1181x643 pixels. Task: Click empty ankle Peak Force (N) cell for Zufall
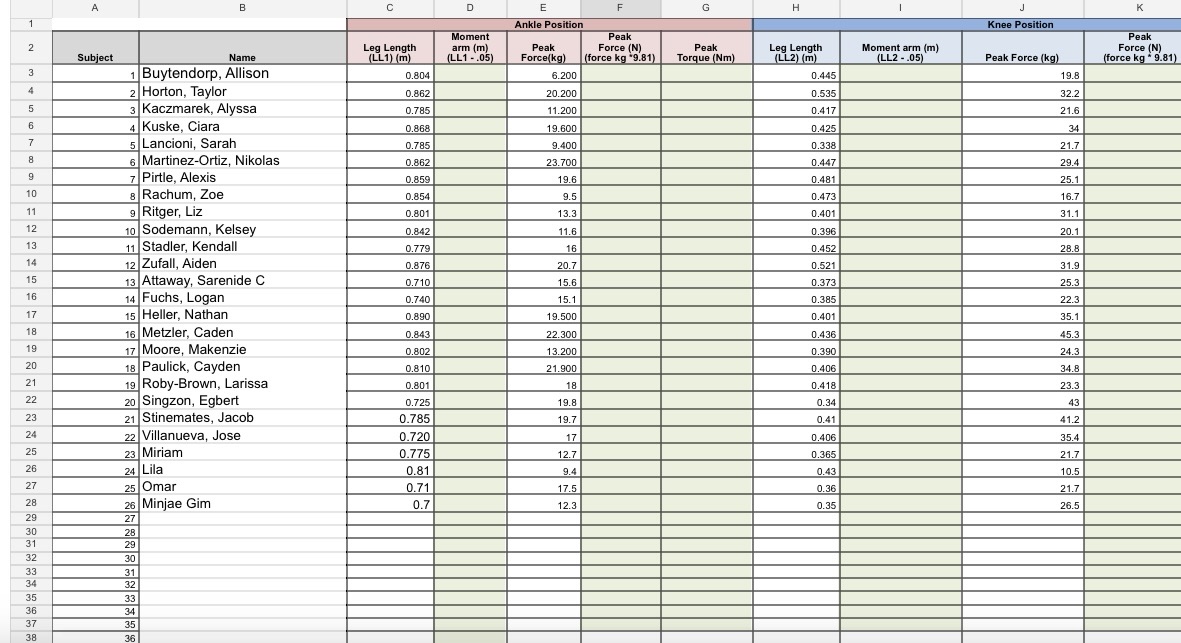(x=621, y=264)
